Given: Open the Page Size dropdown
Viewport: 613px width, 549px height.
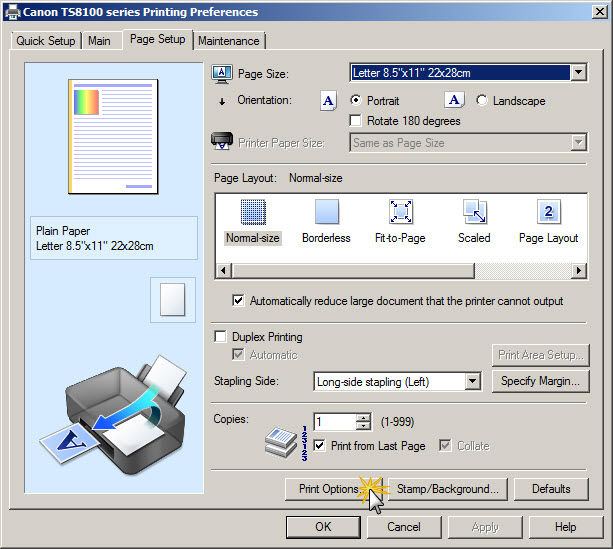Looking at the screenshot, I should (x=578, y=73).
